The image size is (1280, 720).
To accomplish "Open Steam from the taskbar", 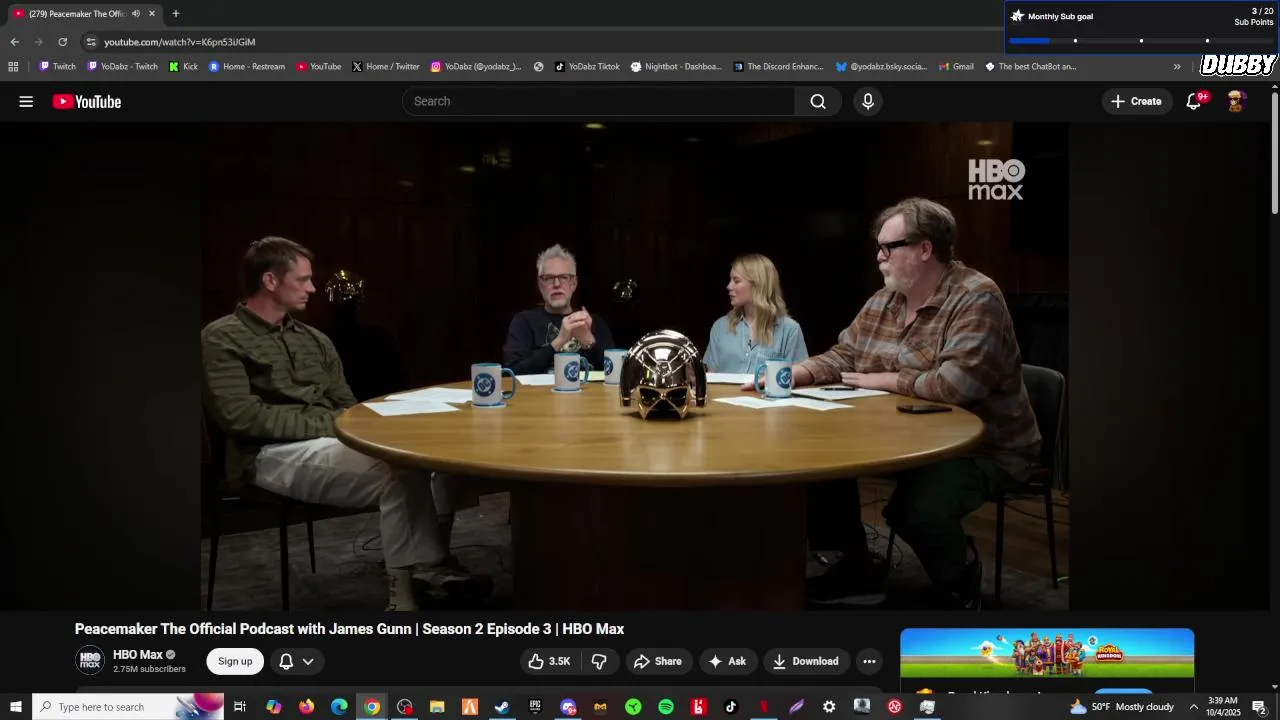I will tap(502, 707).
